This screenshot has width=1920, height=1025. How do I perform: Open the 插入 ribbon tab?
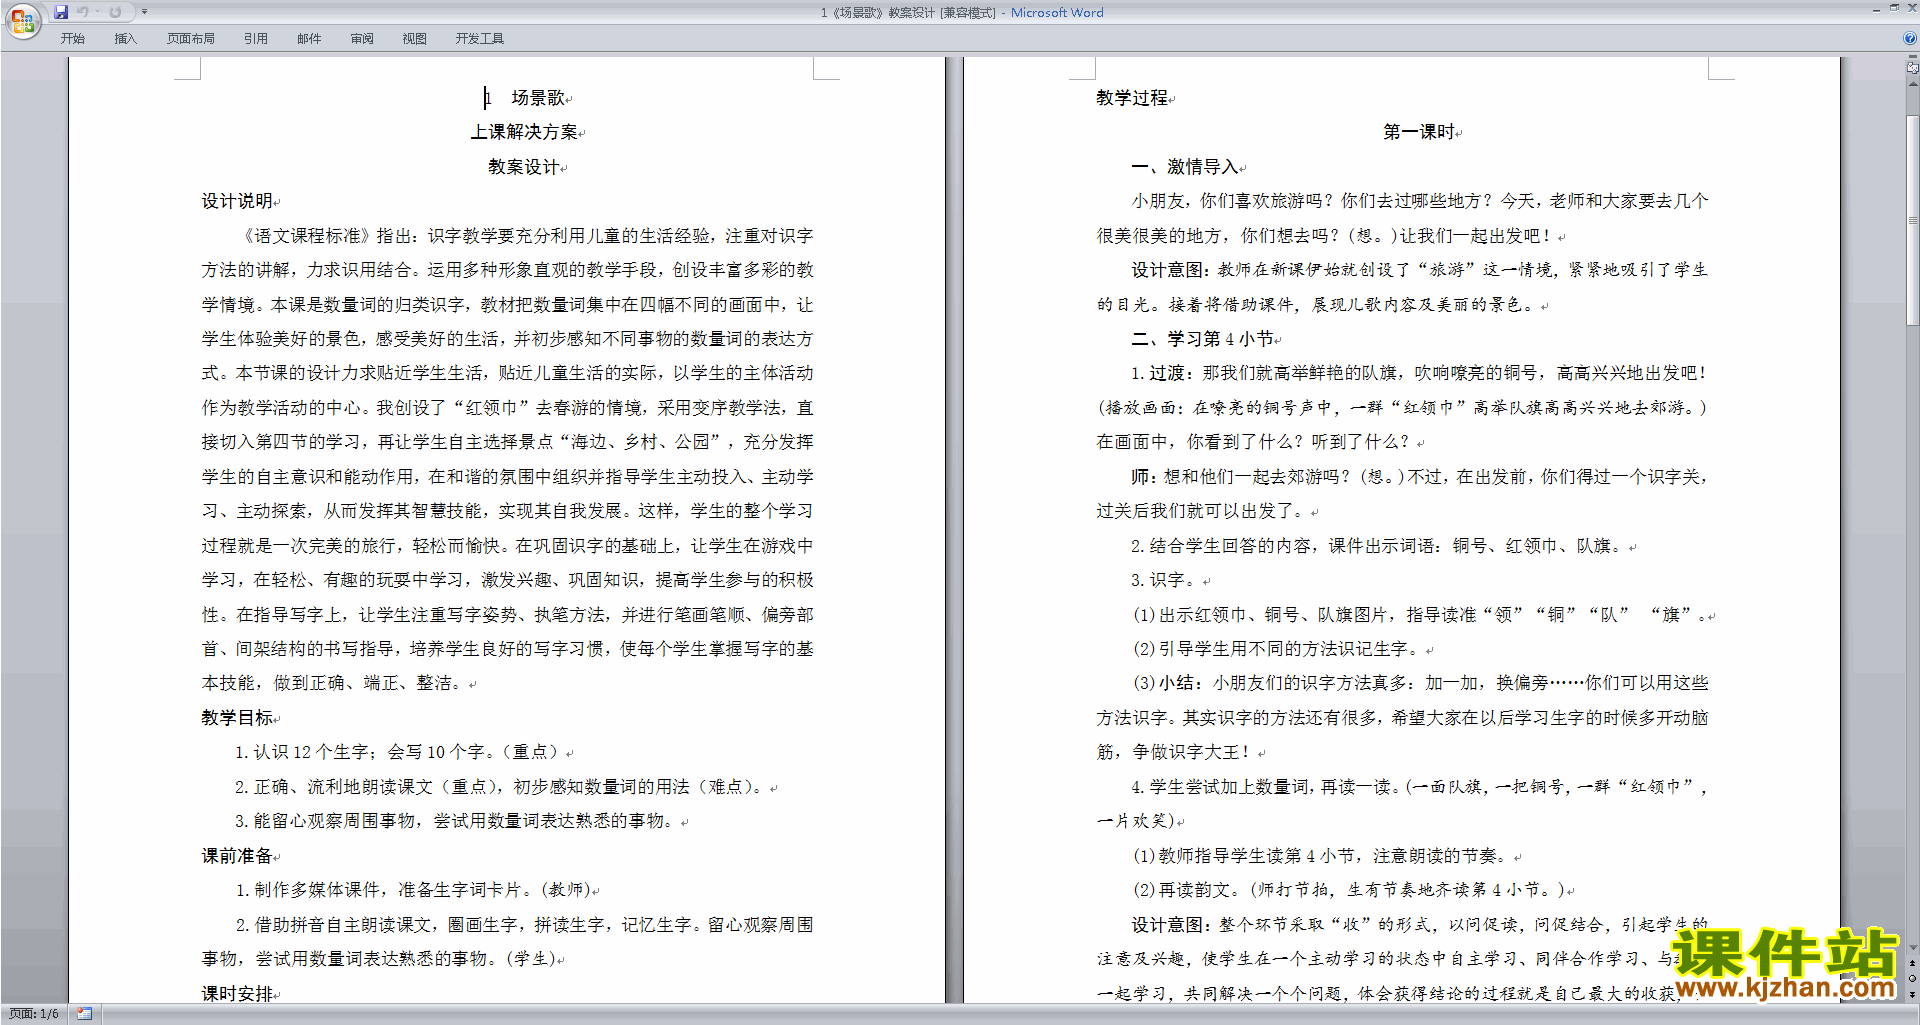(125, 39)
